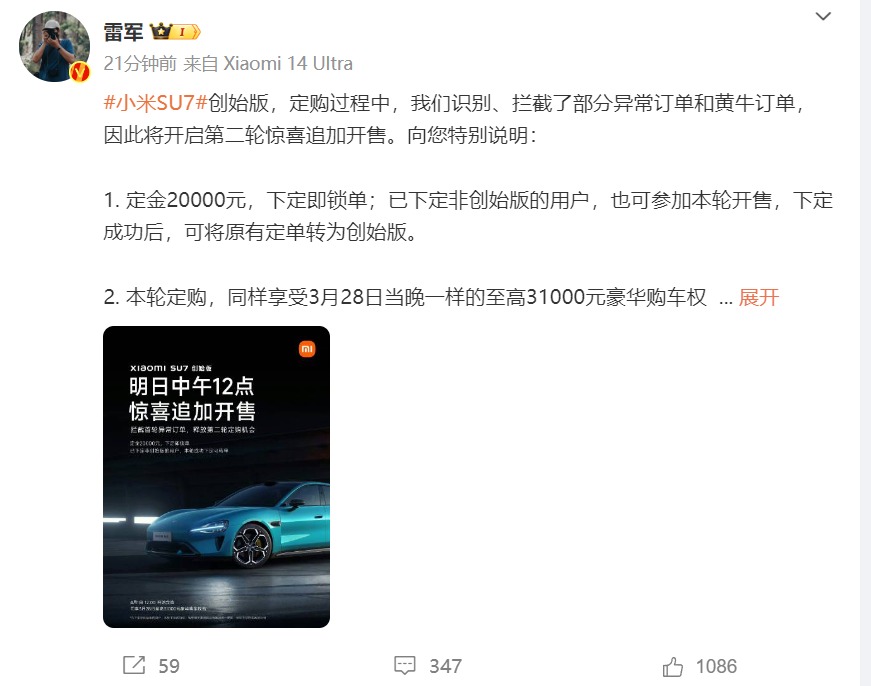Open comments via speech bubble icon
The image size is (871, 686).
click(404, 665)
